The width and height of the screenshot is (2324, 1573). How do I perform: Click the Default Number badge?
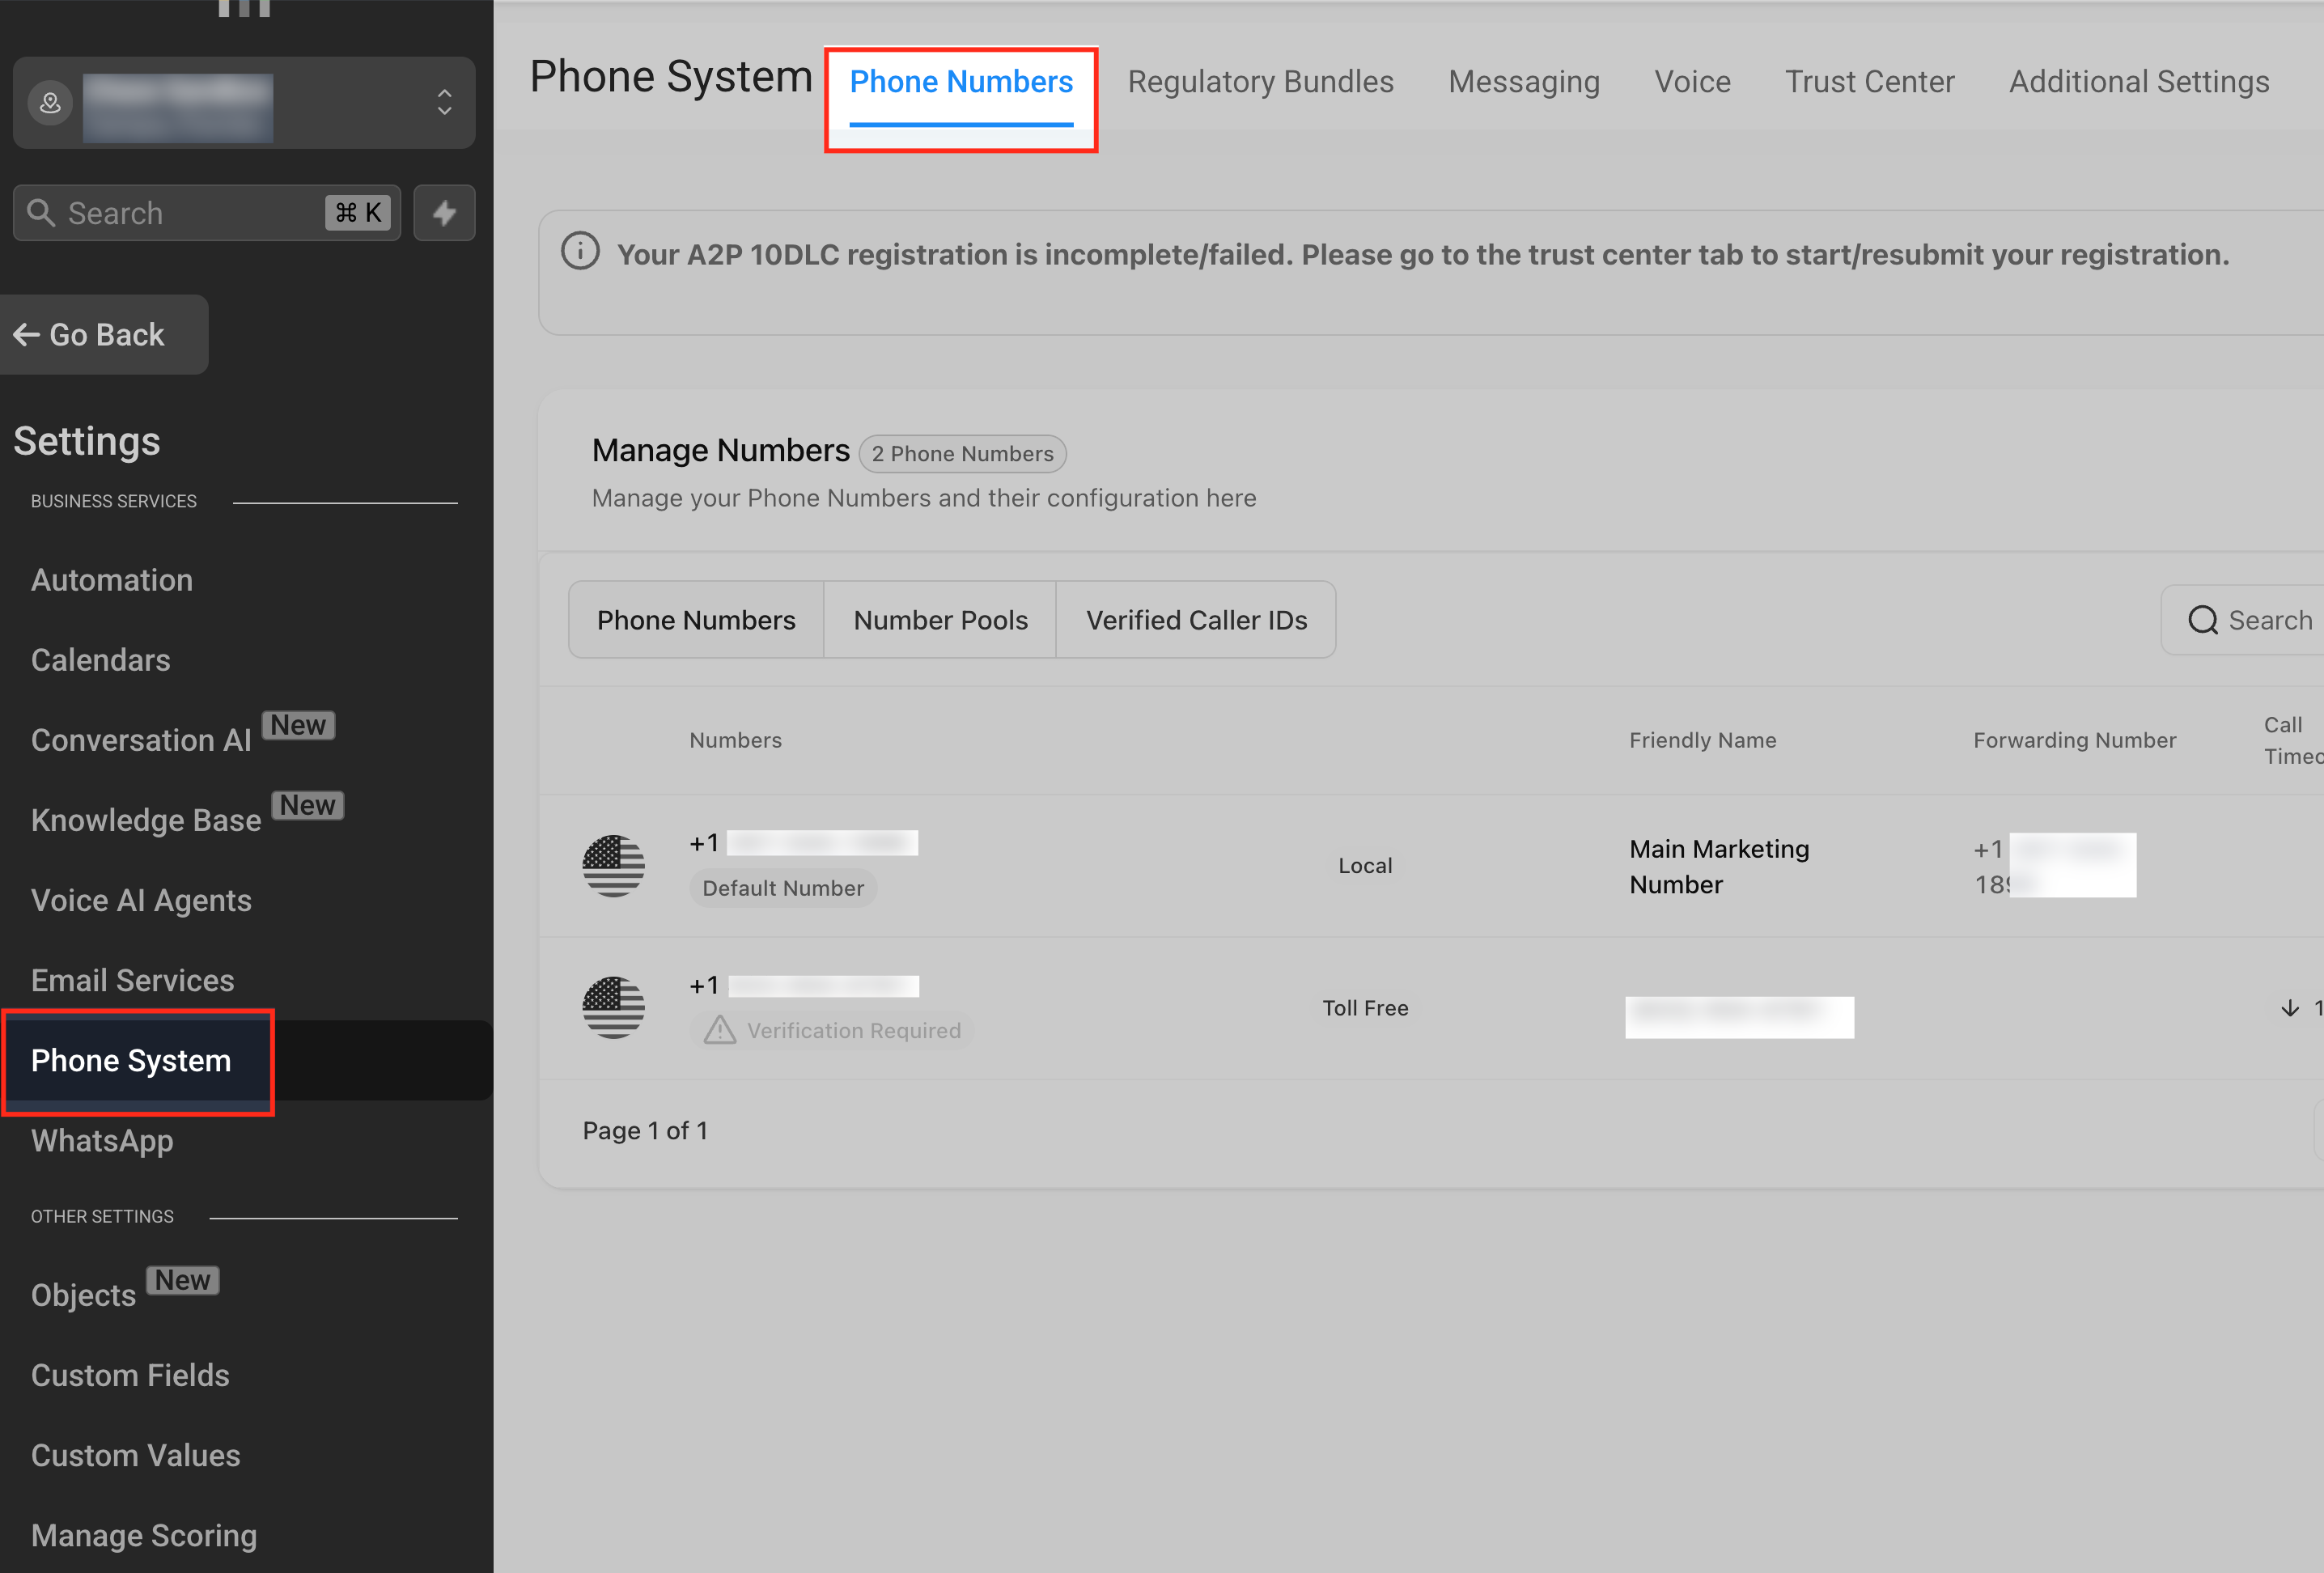pos(782,888)
